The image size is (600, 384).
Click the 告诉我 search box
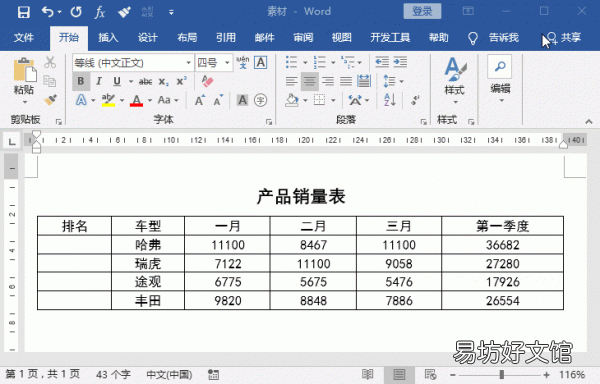[x=504, y=37]
